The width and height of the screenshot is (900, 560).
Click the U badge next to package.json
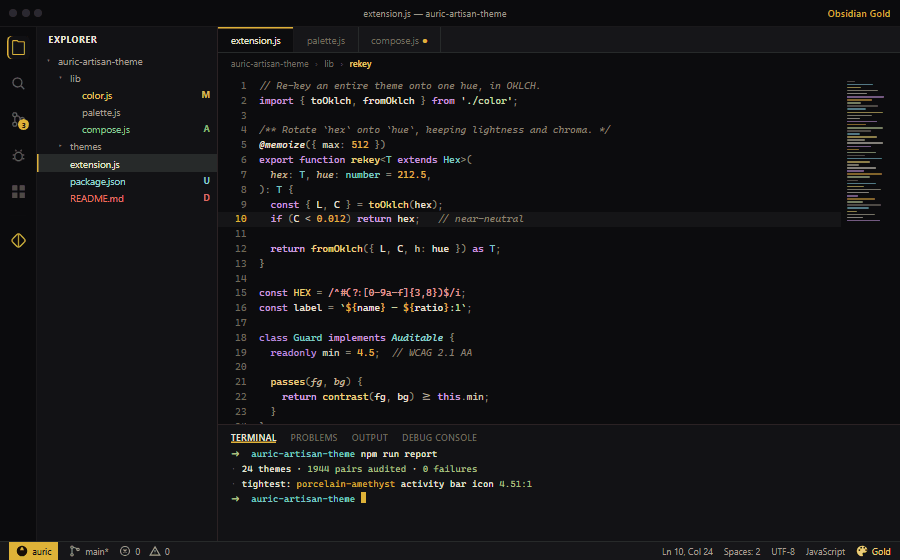[207, 181]
